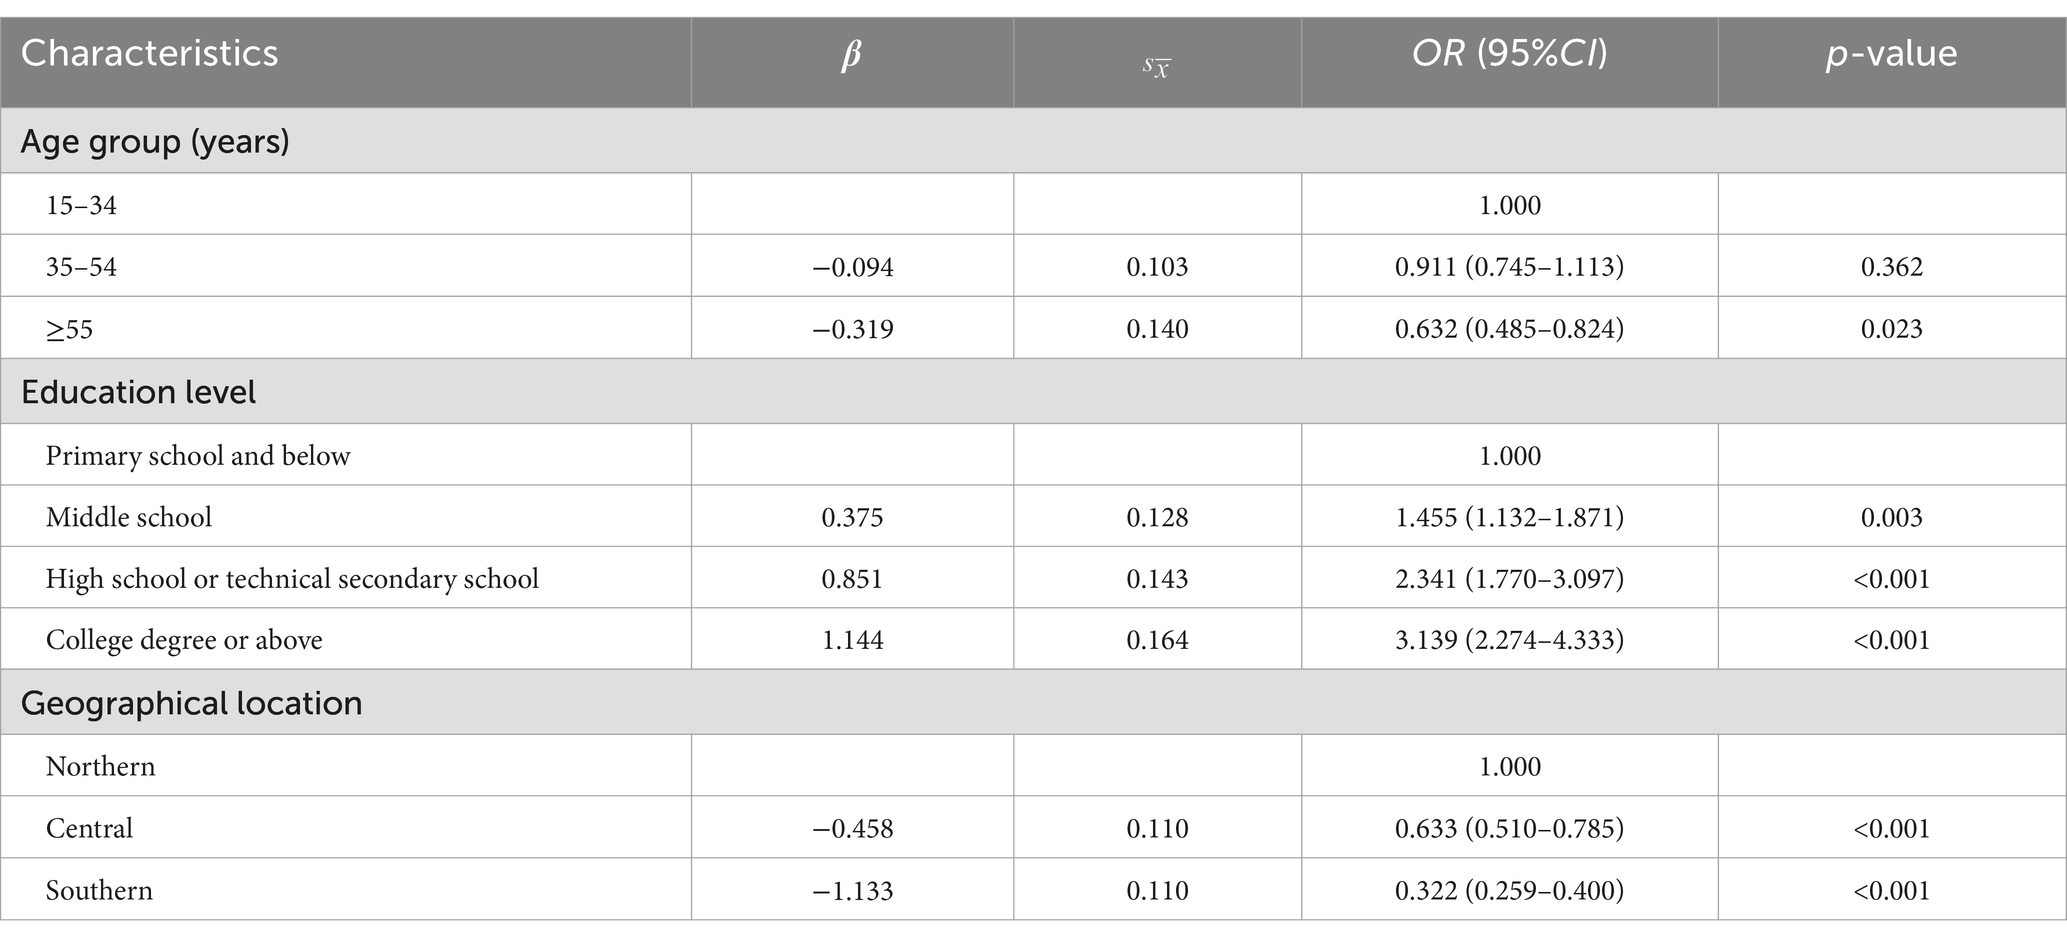This screenshot has width=2067, height=938.
Task: Click the Geographical location section heading
Action: pos(191,703)
